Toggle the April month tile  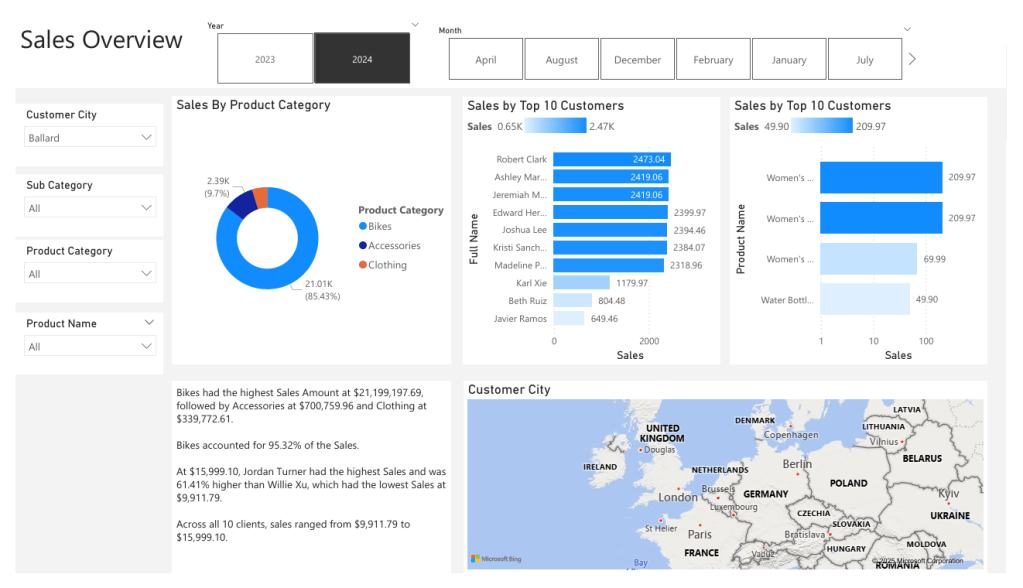pyautogui.click(x=486, y=60)
